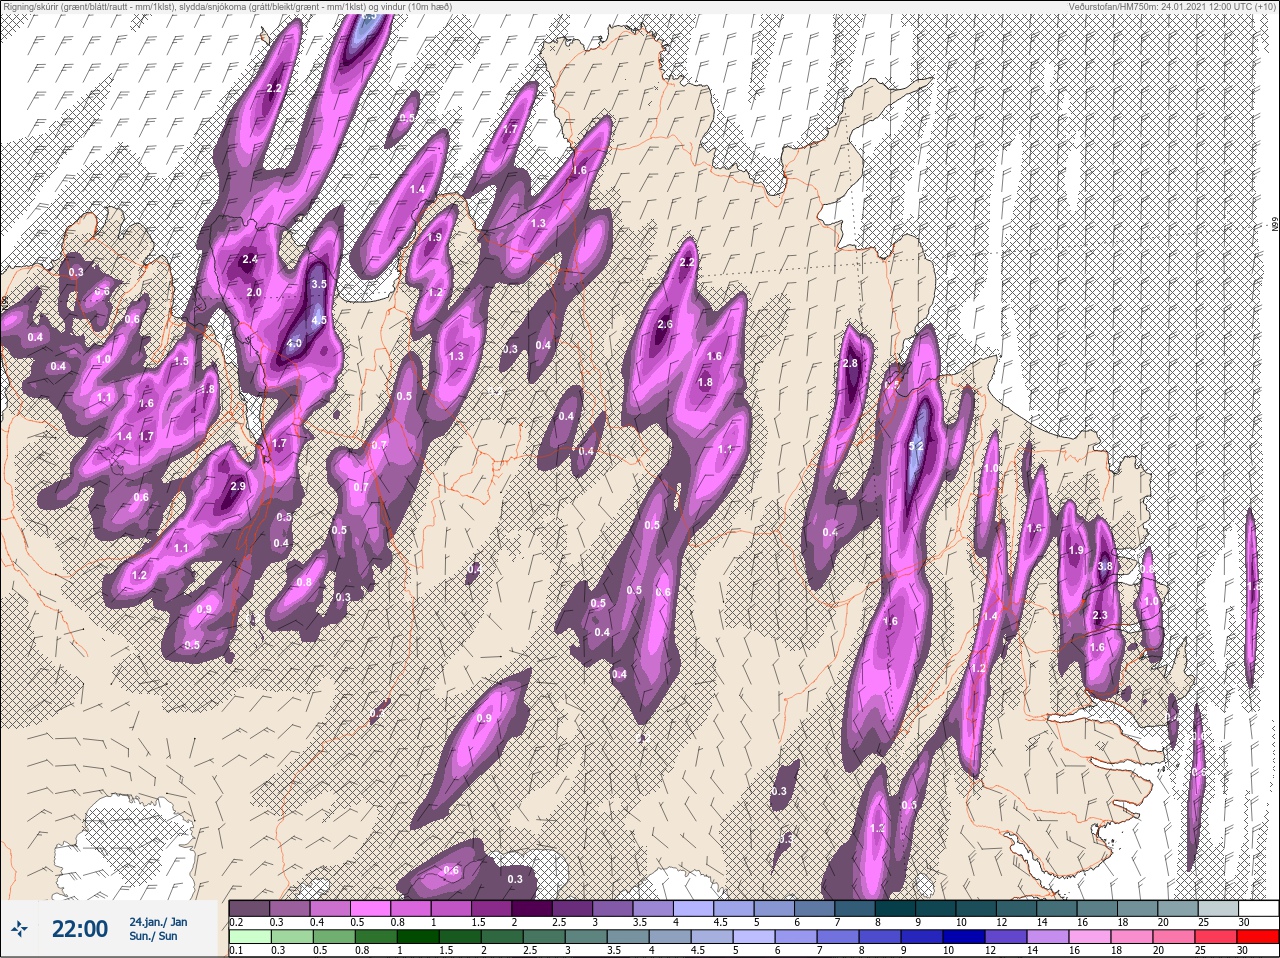Screen dimensions: 1280x958
Task: Click the 2.8 precipitation value on the map
Action: (x=851, y=363)
